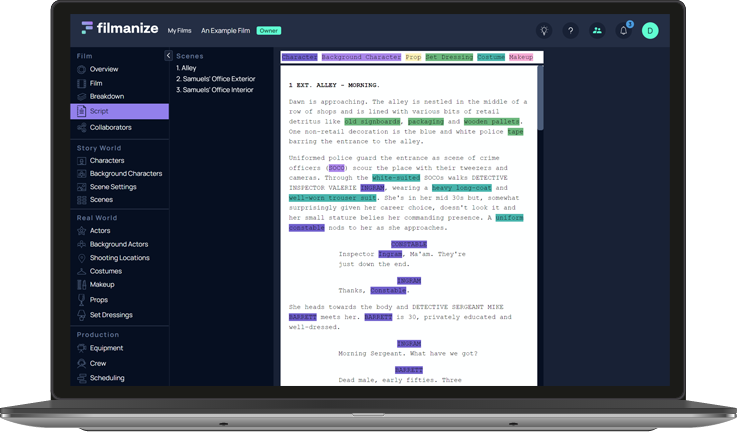The width and height of the screenshot is (737, 432).
Task: Click the lightbulb tips icon
Action: point(544,31)
